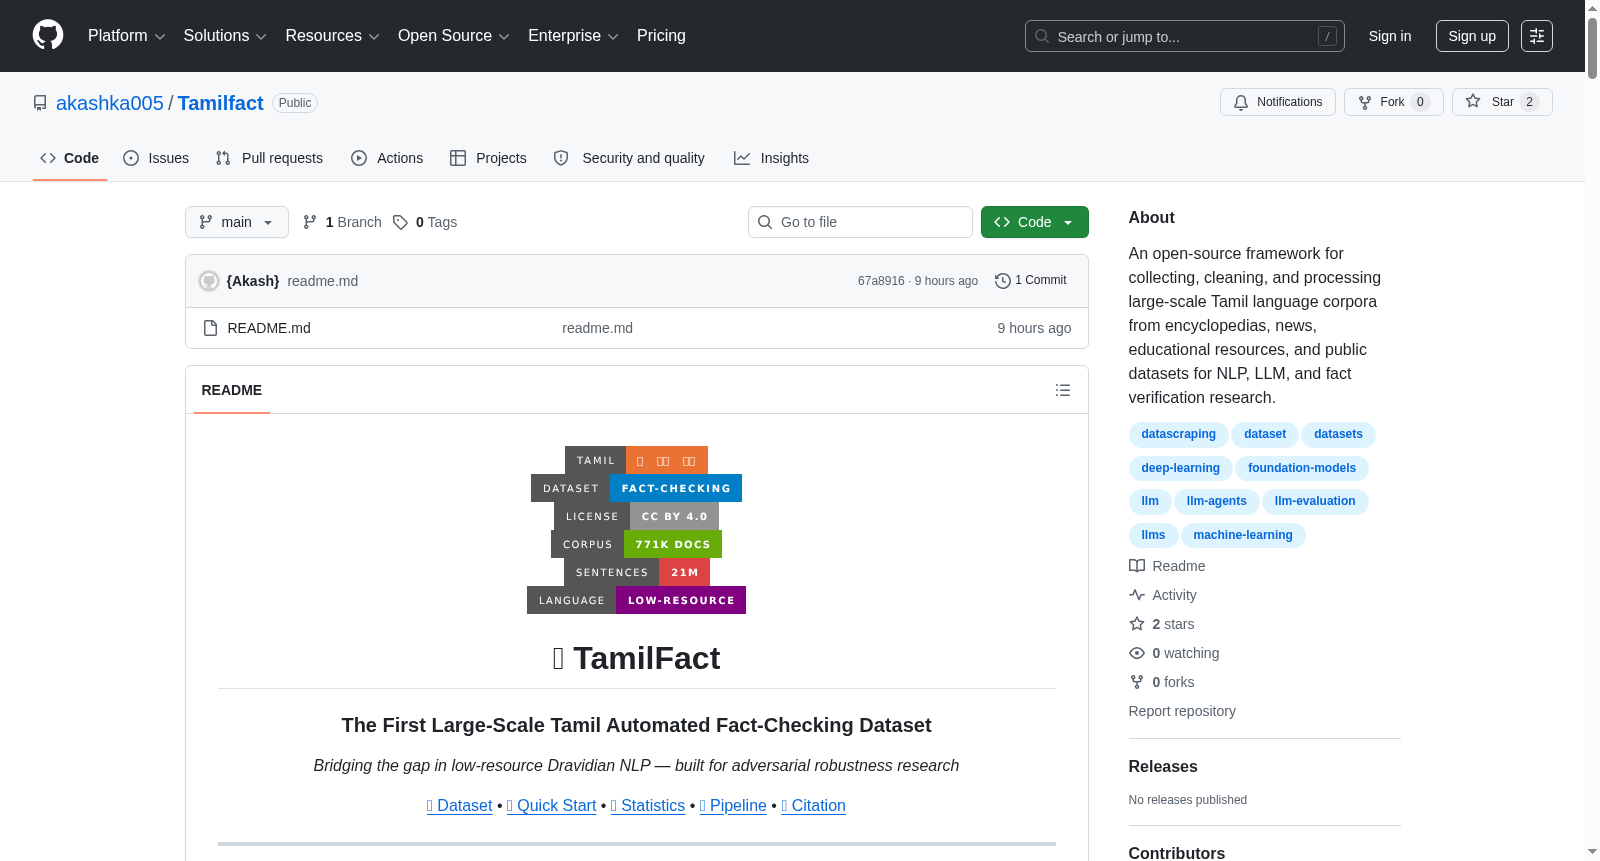1600x861 pixels.
Task: Click the Sign up button
Action: [1472, 36]
